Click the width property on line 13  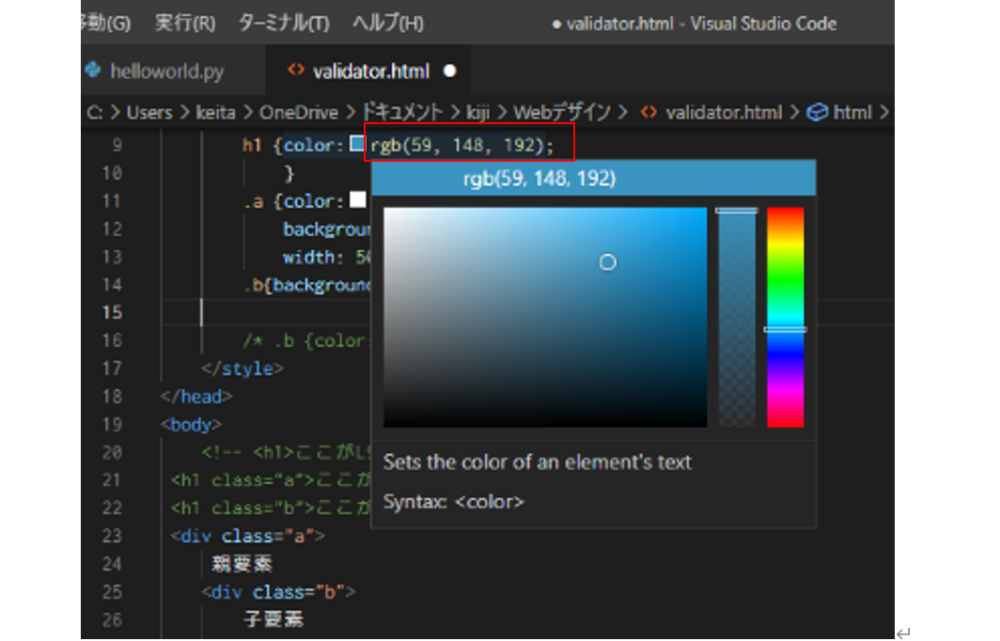(309, 257)
